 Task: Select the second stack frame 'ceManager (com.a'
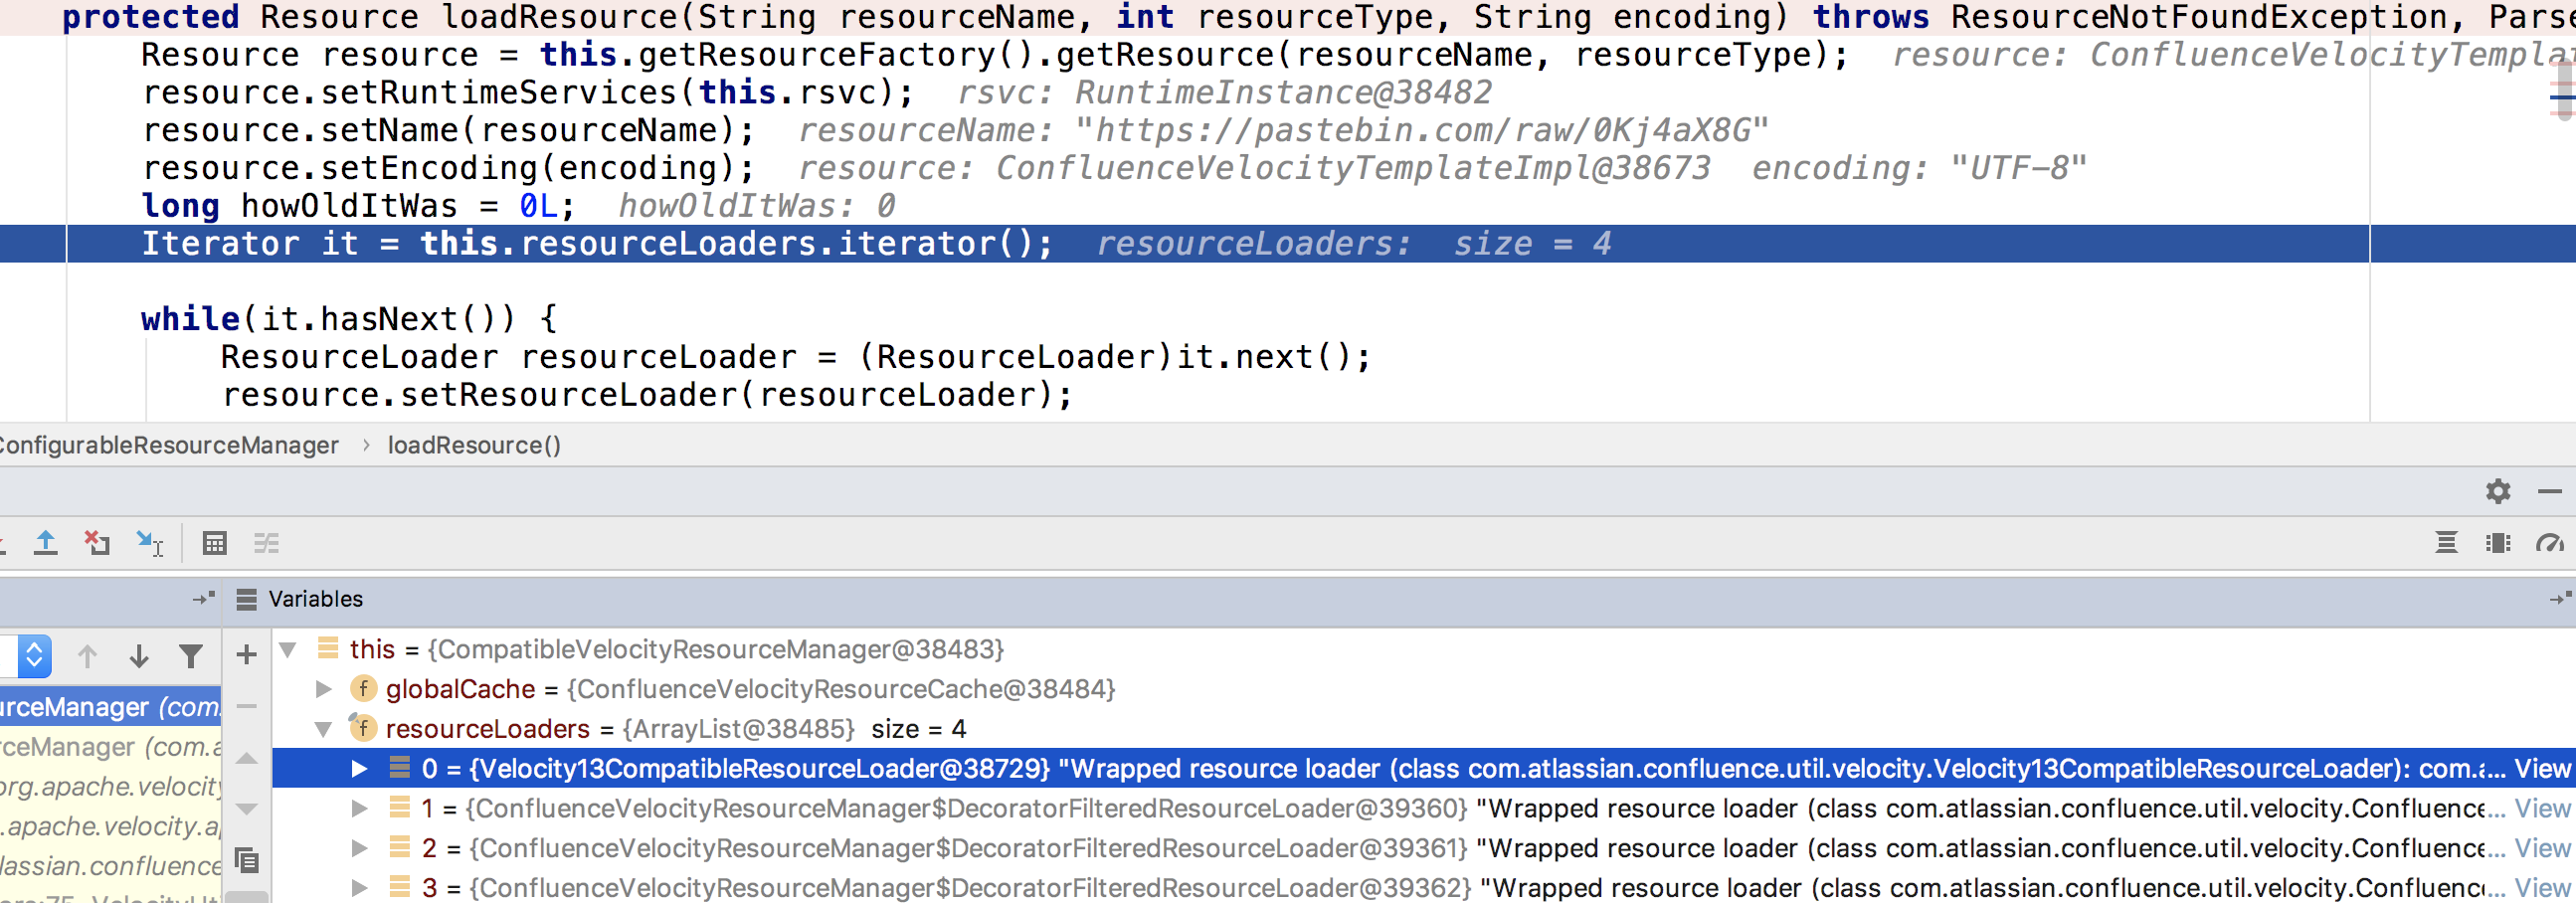point(110,747)
